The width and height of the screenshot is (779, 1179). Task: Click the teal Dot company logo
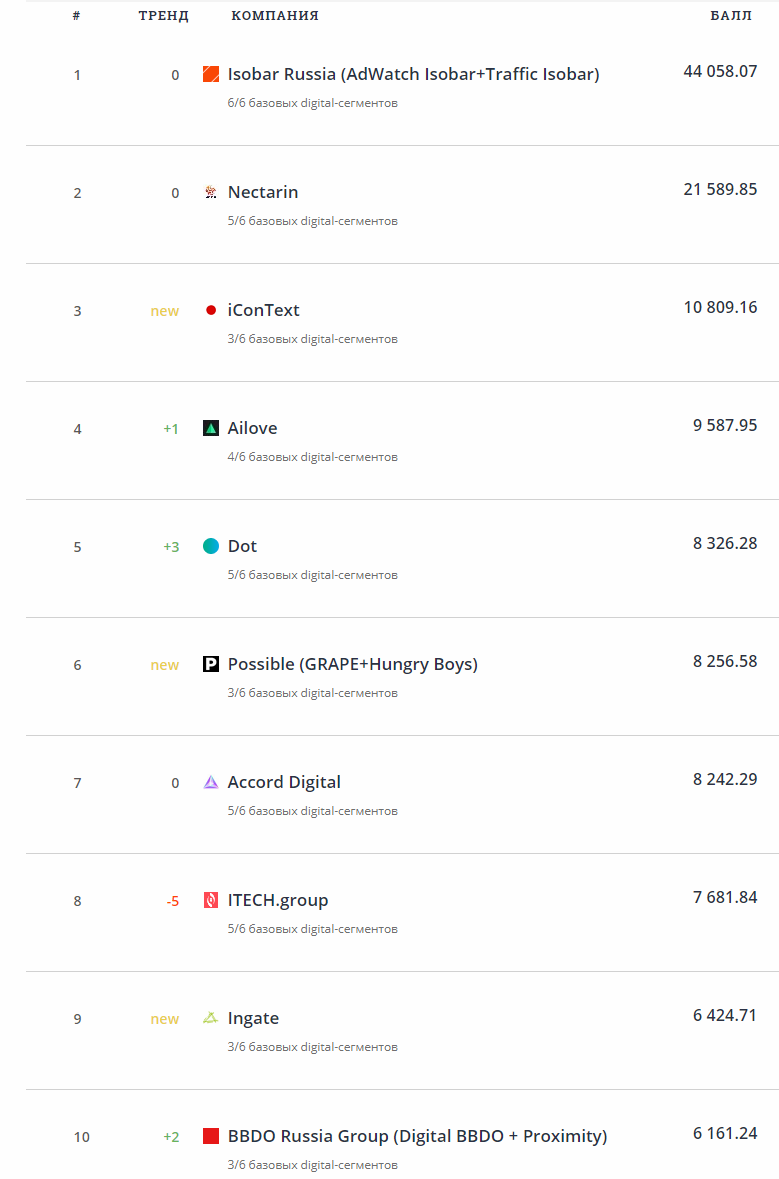211,546
